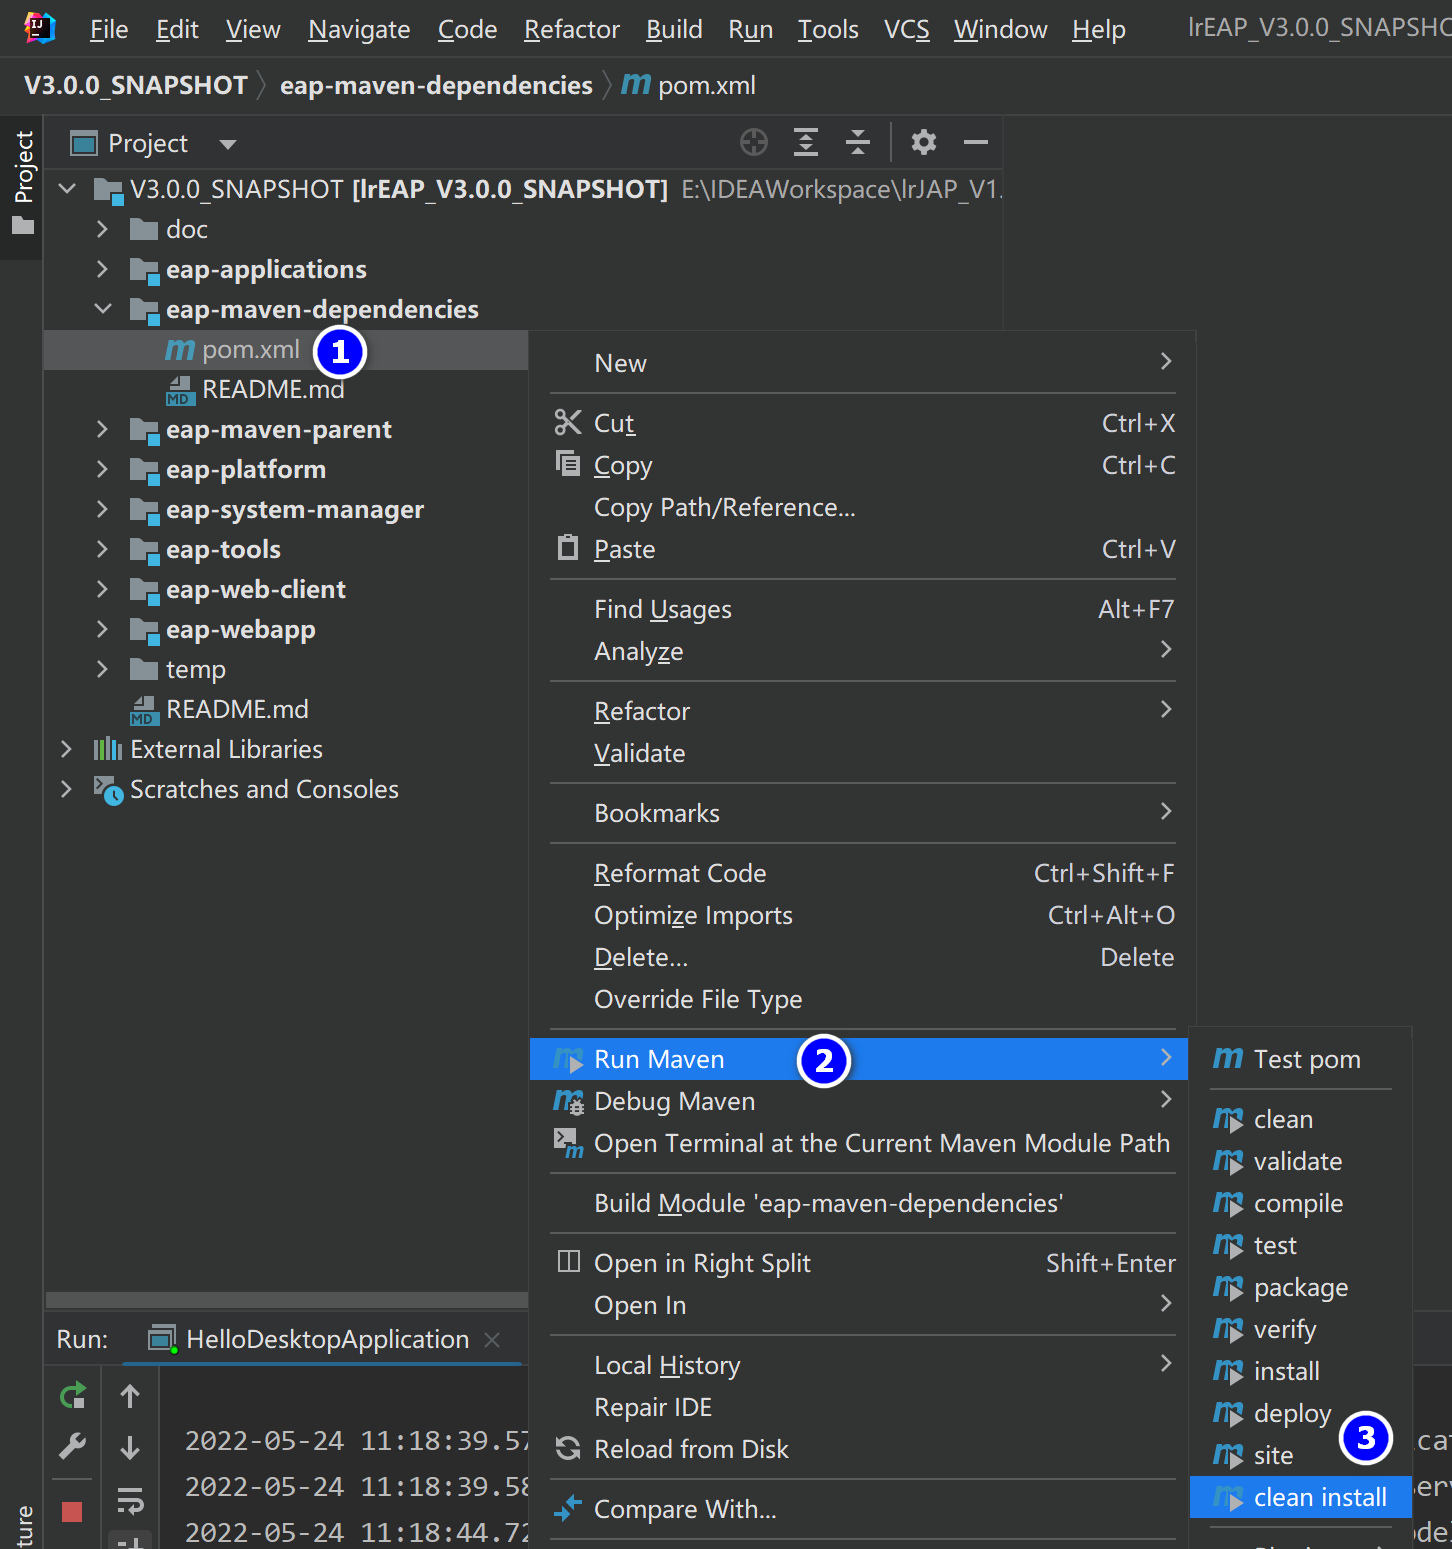Screen dimensions: 1452x1549
Task: Expand the temp folder
Action: tap(102, 669)
